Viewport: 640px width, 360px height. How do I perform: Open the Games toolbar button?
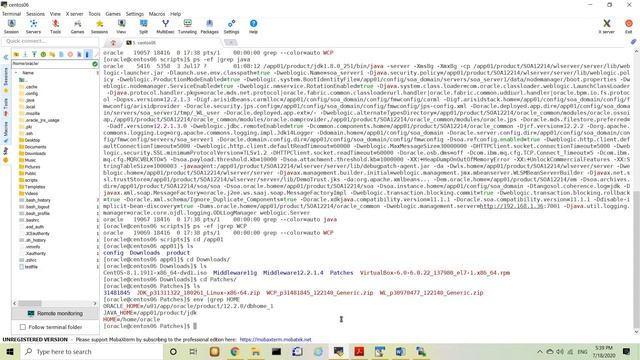pyautogui.click(x=77, y=27)
